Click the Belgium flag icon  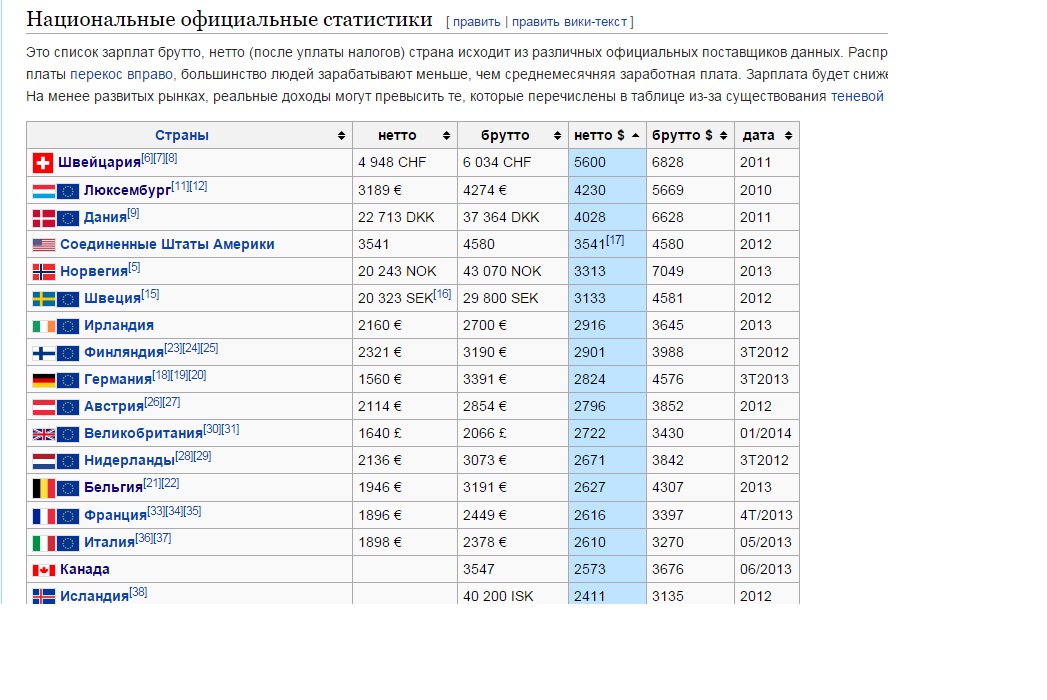click(44, 488)
